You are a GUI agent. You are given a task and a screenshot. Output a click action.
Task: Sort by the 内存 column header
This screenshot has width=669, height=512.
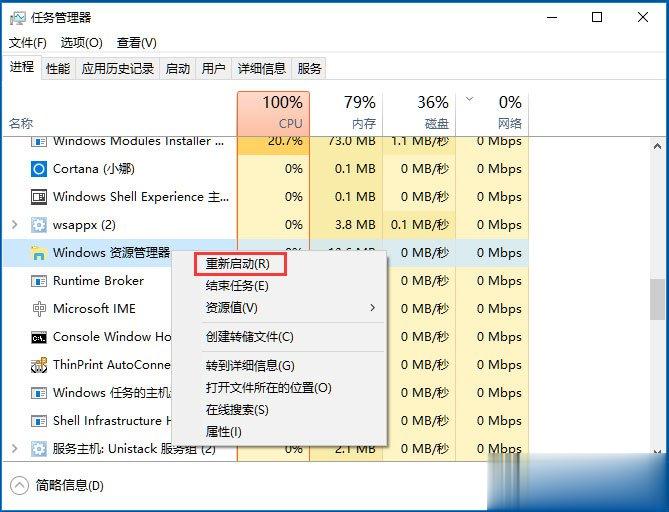click(x=346, y=114)
